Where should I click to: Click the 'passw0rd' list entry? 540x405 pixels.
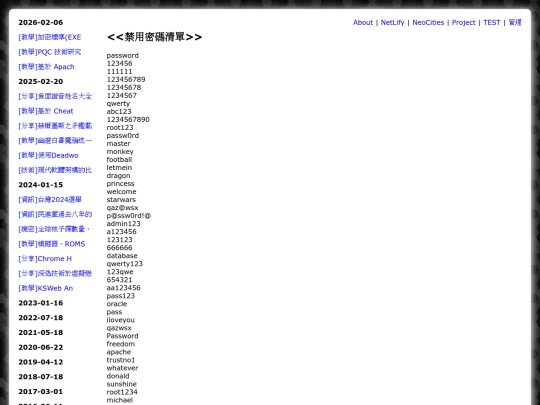click(x=123, y=136)
